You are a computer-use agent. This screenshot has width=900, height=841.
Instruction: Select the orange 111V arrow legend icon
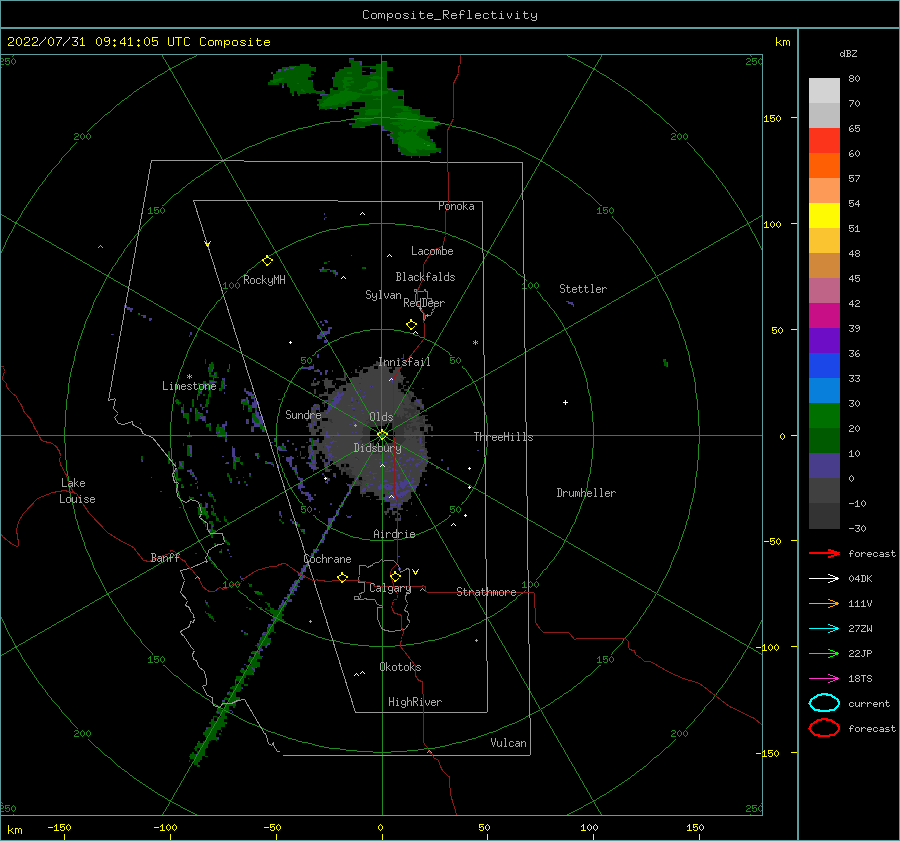tap(824, 603)
